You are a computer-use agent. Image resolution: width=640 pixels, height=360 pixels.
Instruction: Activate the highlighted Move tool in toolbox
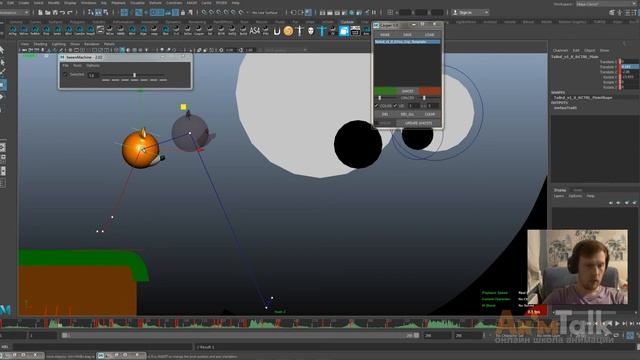[2, 85]
